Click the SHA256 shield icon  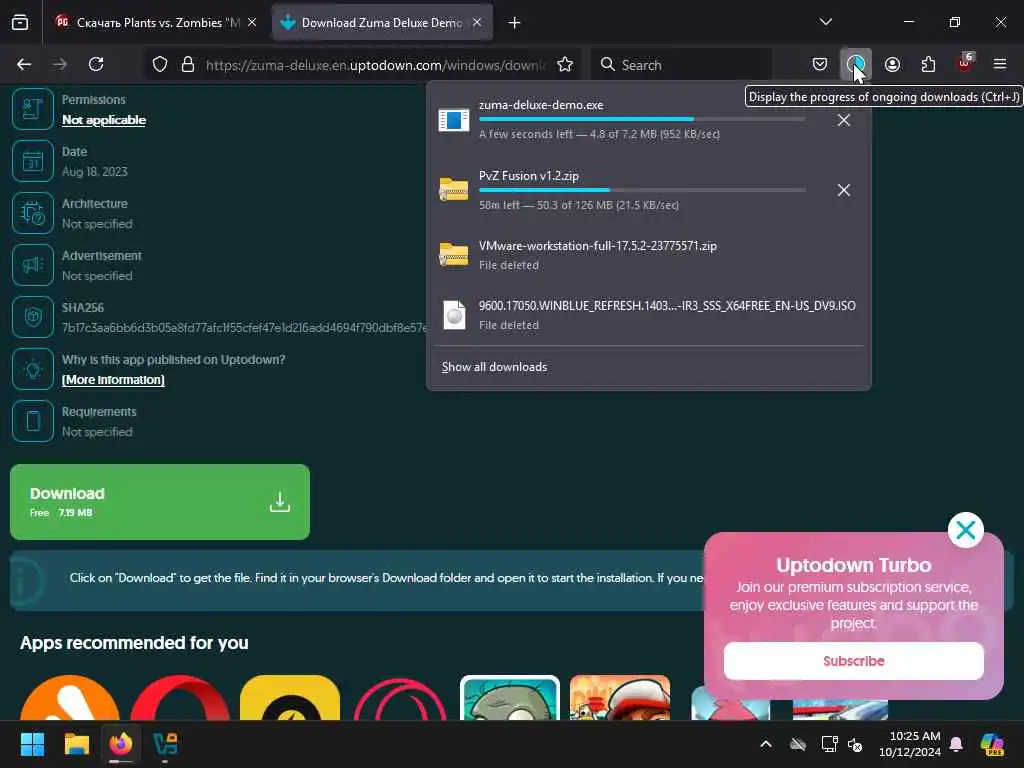[33, 317]
